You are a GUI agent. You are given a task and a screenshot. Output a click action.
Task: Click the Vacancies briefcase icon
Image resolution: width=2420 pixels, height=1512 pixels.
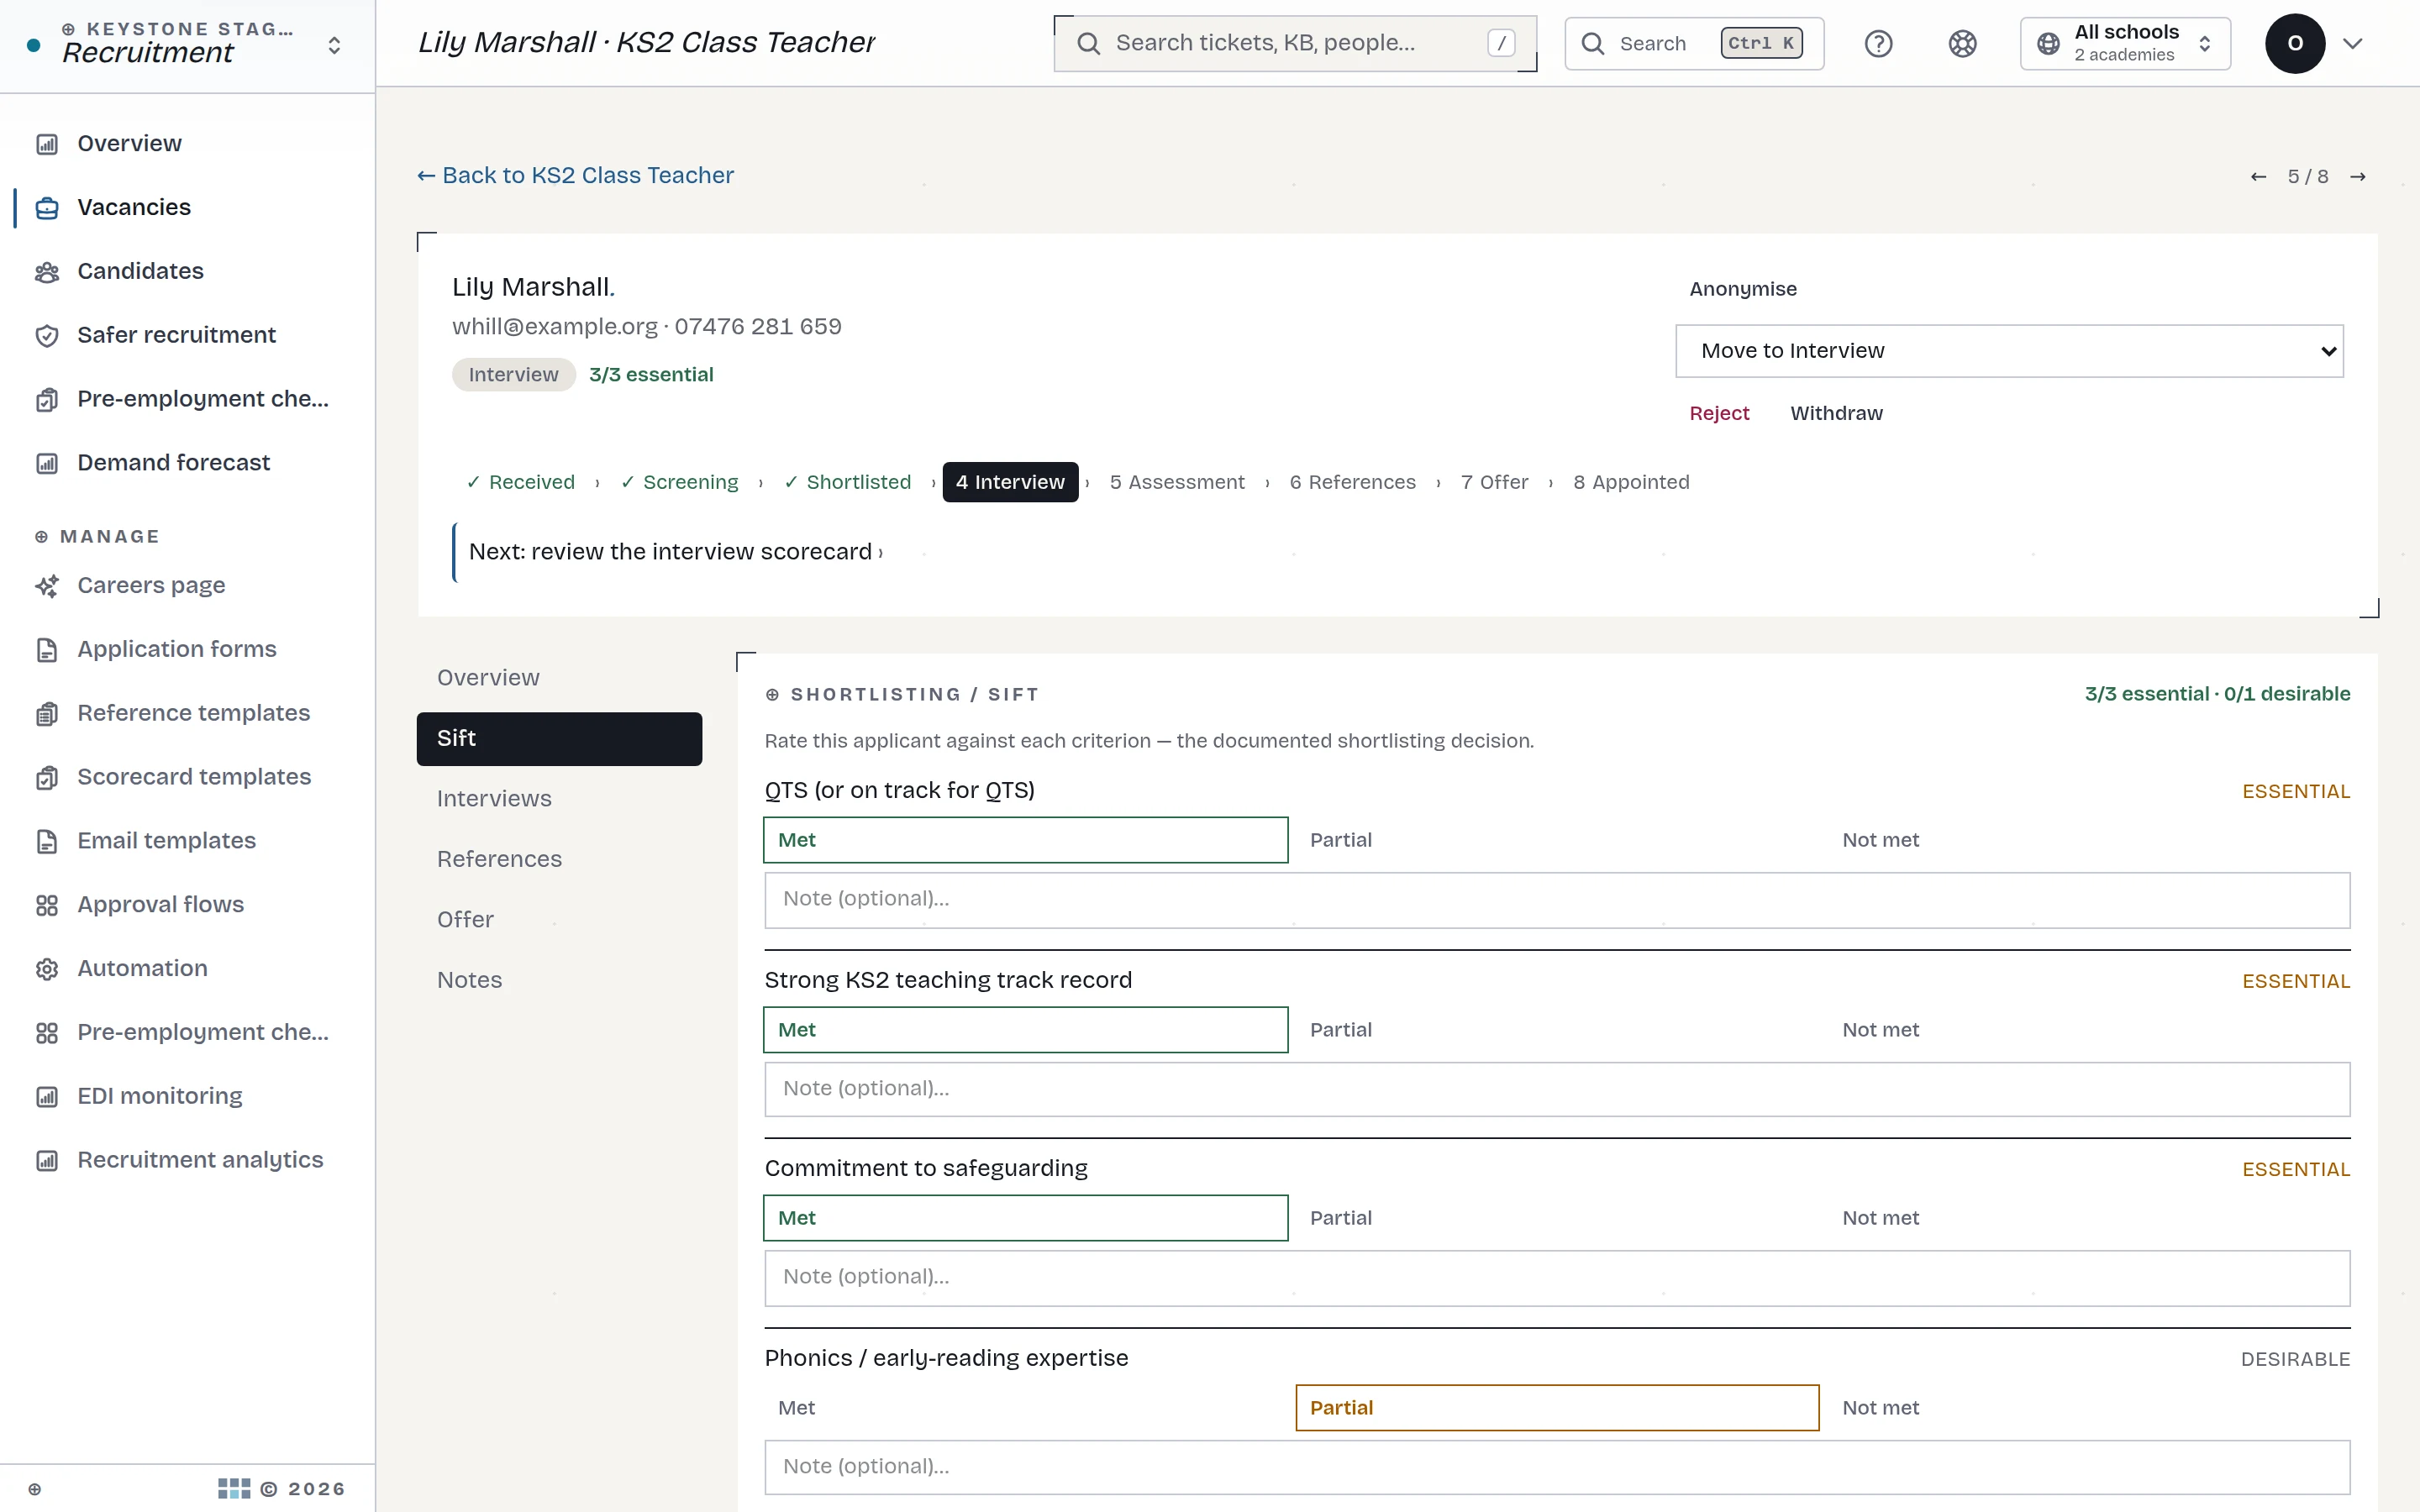47,208
